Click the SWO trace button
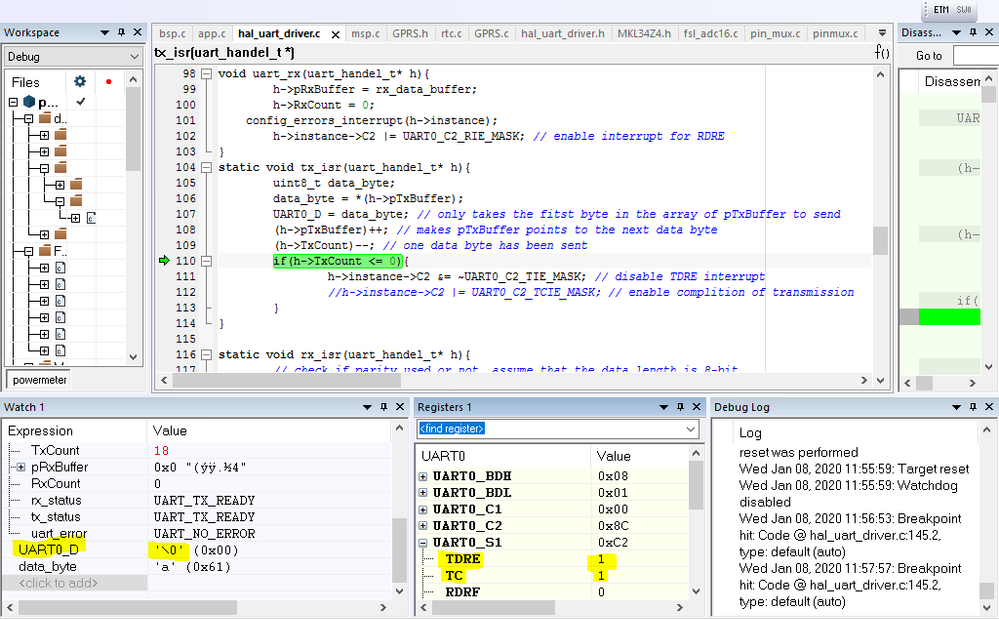 964,9
